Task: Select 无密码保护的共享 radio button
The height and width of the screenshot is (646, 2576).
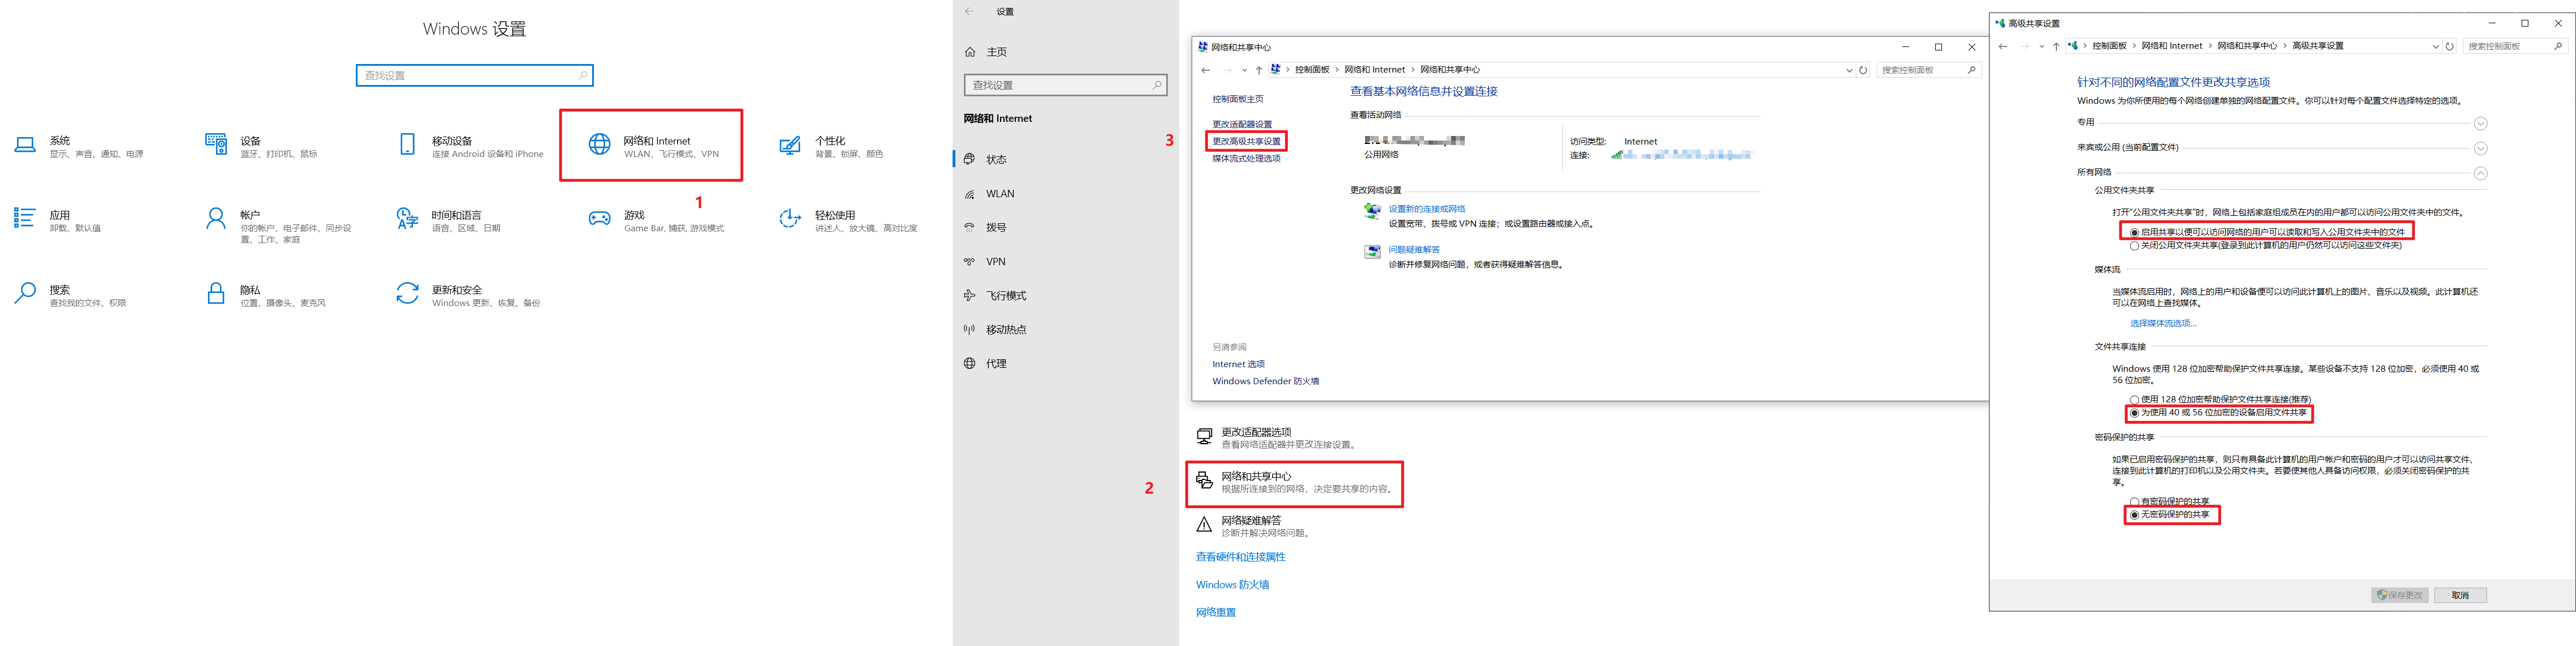Action: point(2134,515)
